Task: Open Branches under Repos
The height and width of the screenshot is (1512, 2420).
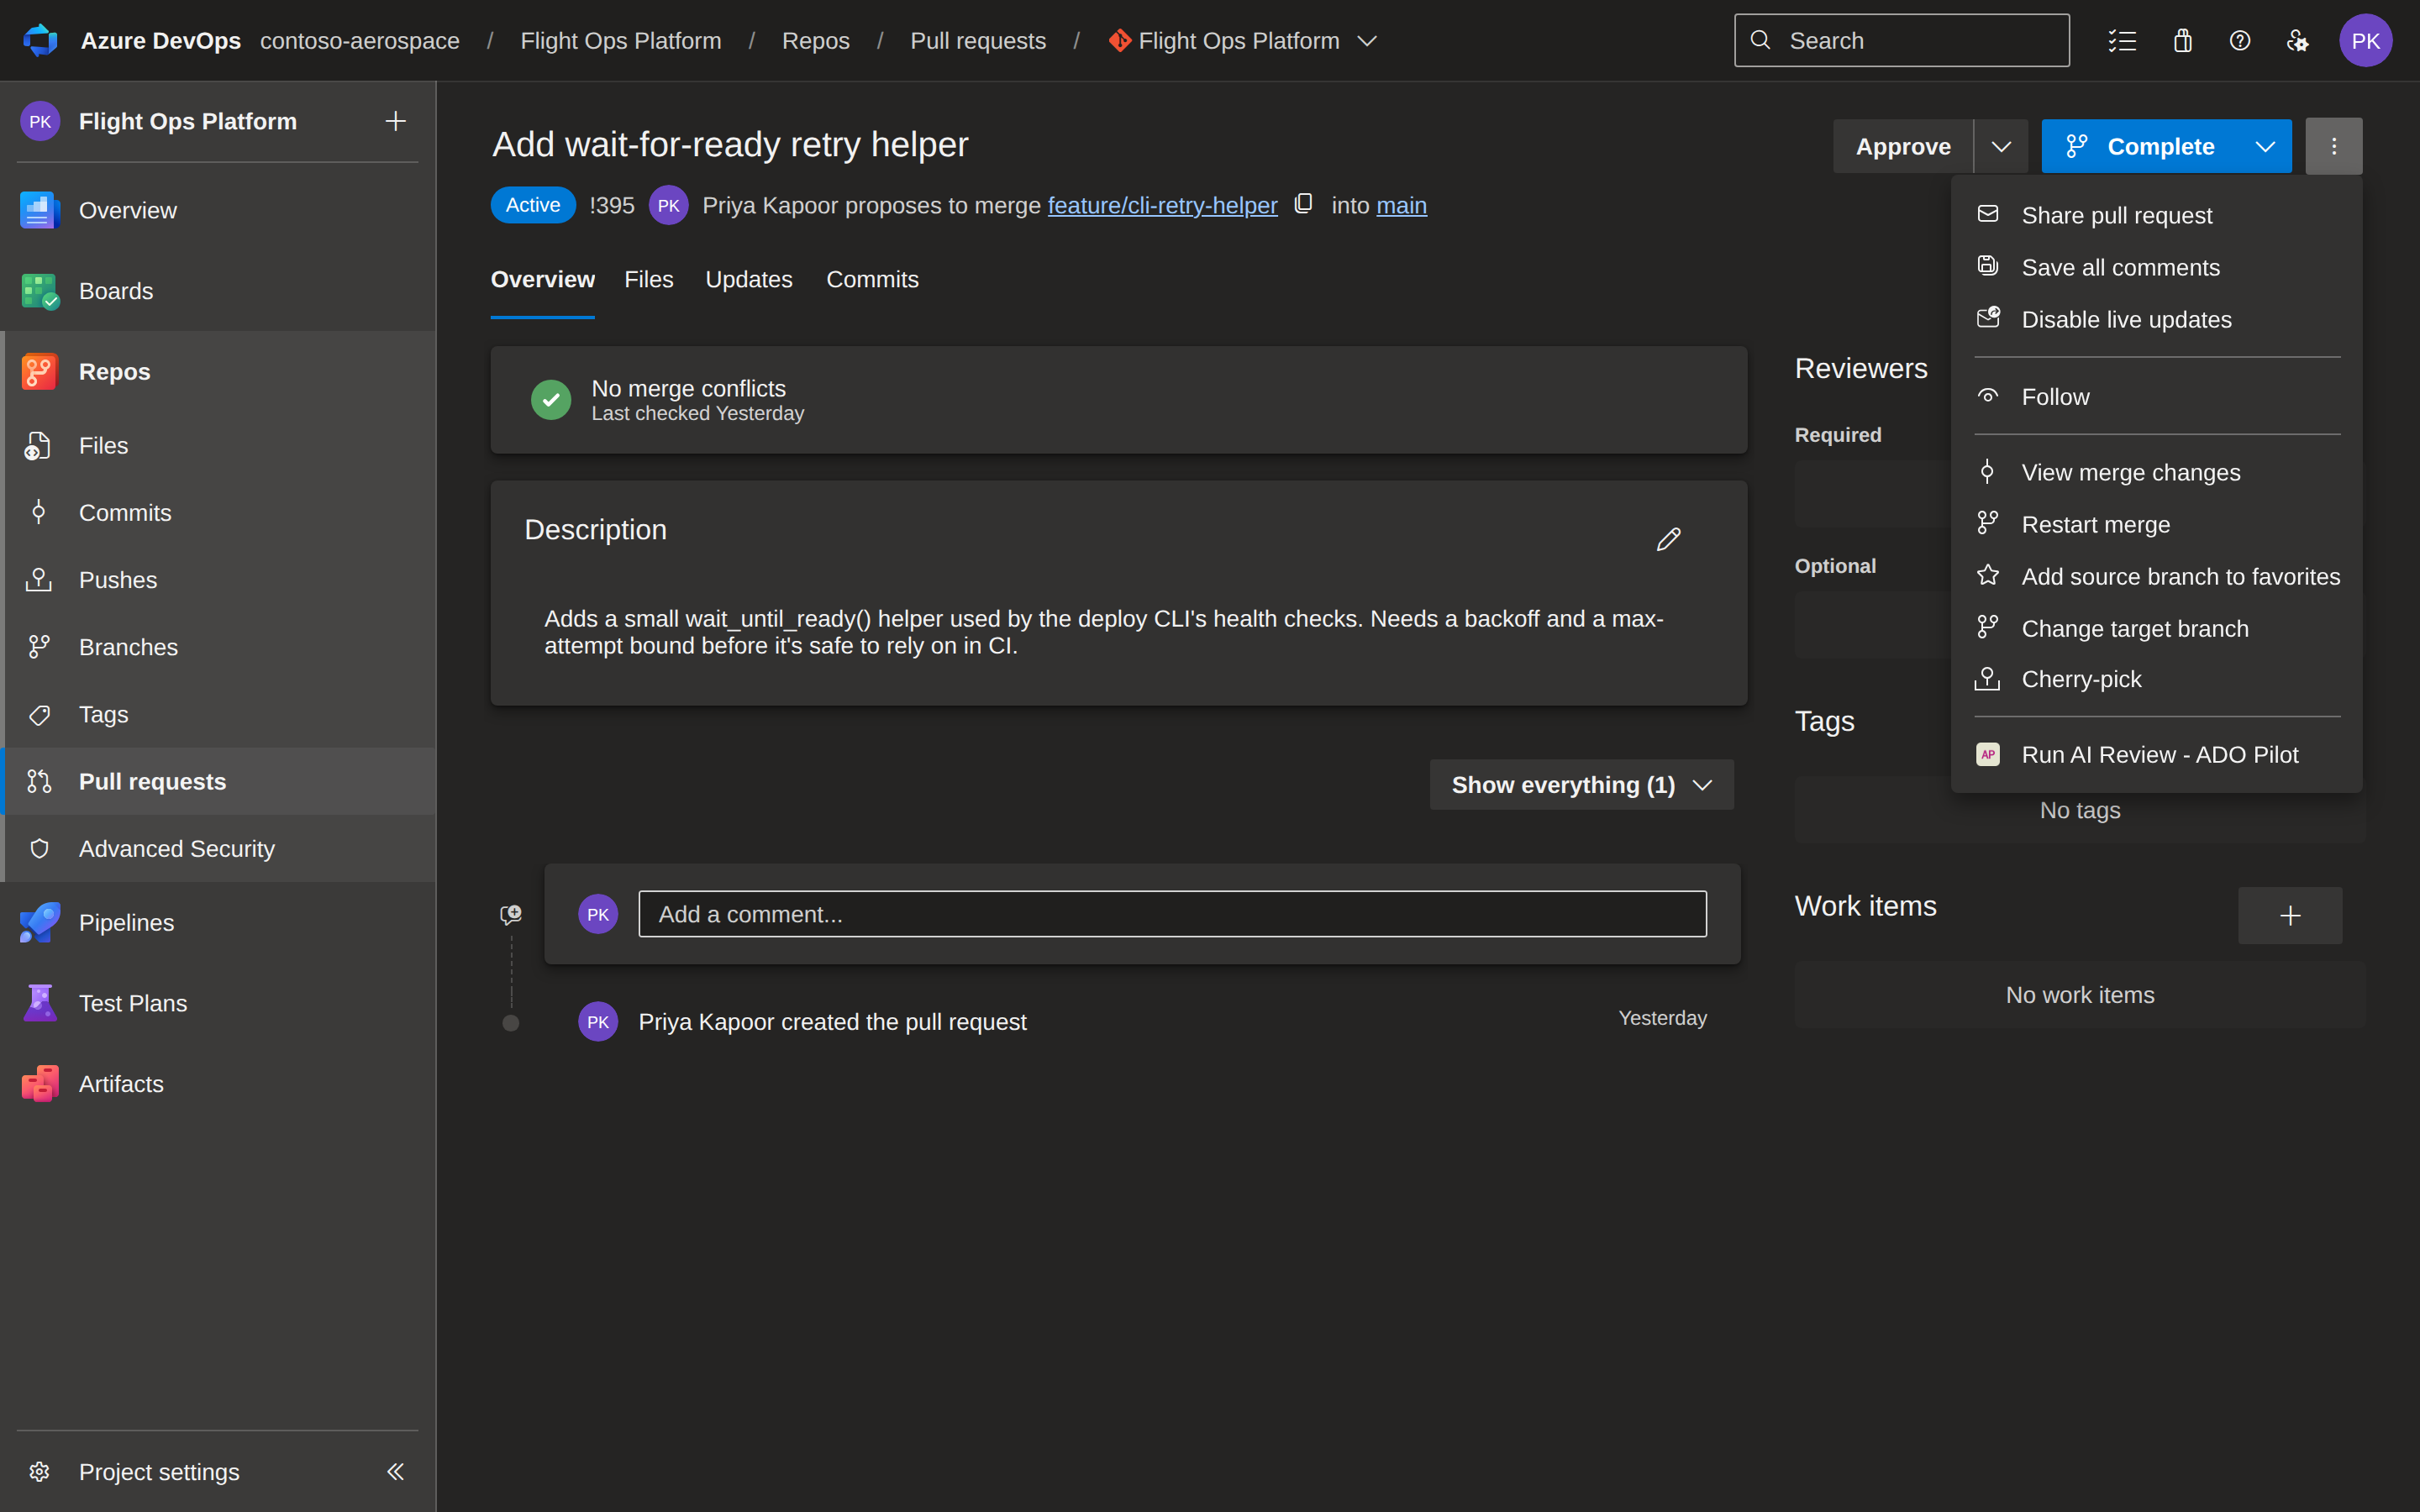Action: point(218,647)
